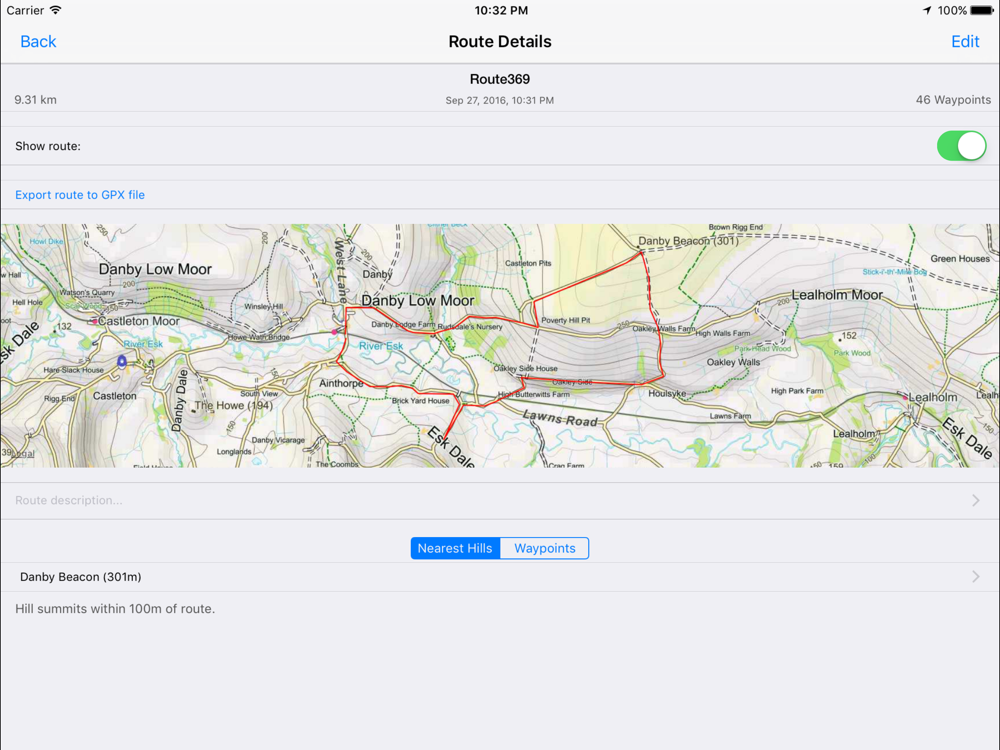Tap the 46 Waypoints count
1000x750 pixels.
953,100
